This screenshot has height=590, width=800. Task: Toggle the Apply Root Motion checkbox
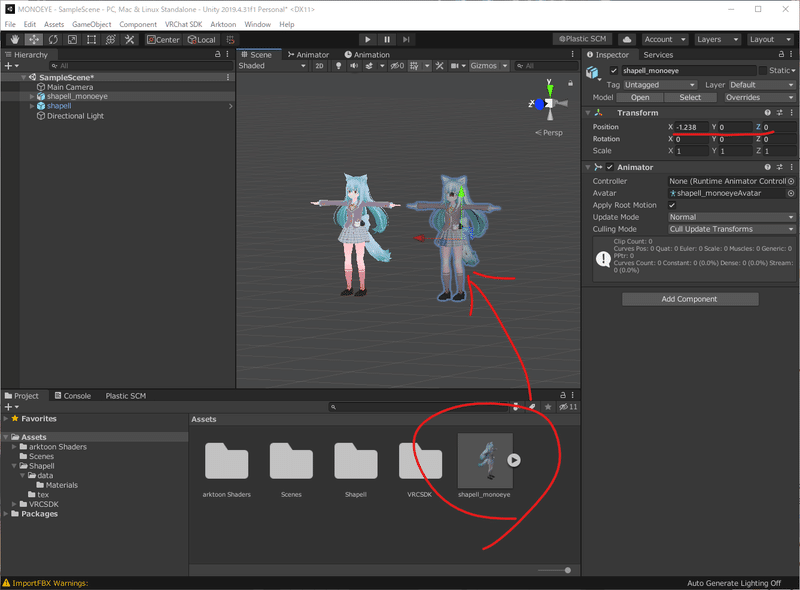pyautogui.click(x=672, y=205)
